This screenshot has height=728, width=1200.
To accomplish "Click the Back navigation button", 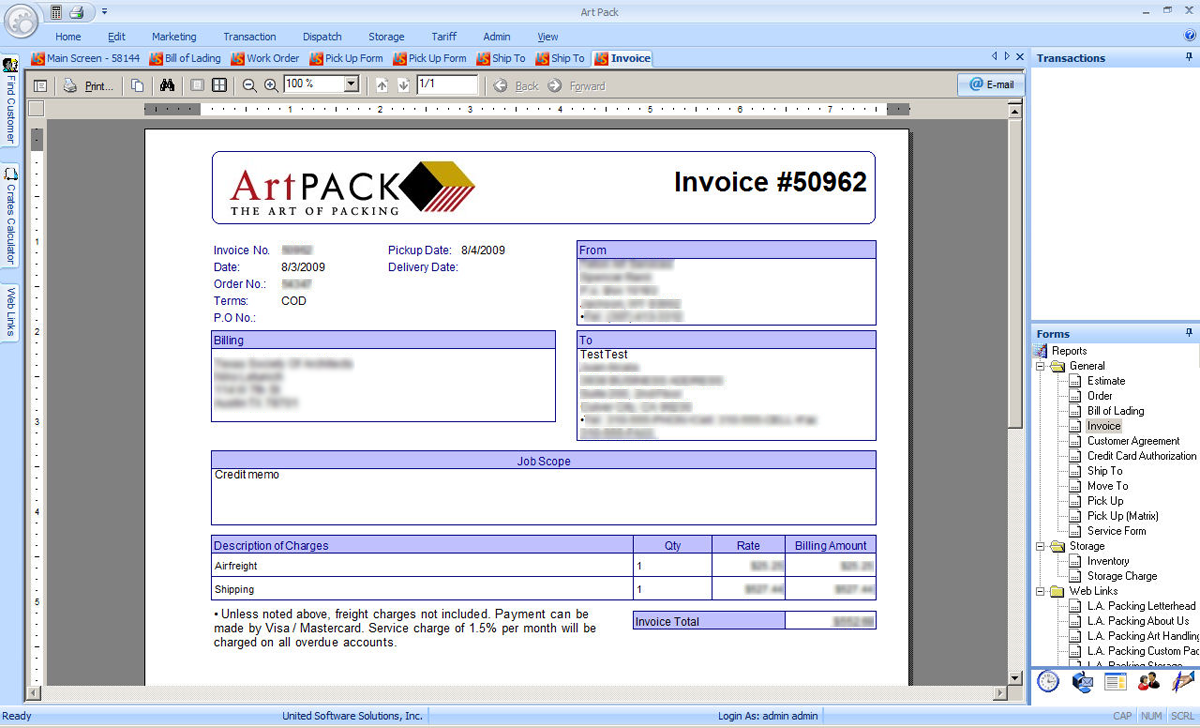I will (516, 86).
